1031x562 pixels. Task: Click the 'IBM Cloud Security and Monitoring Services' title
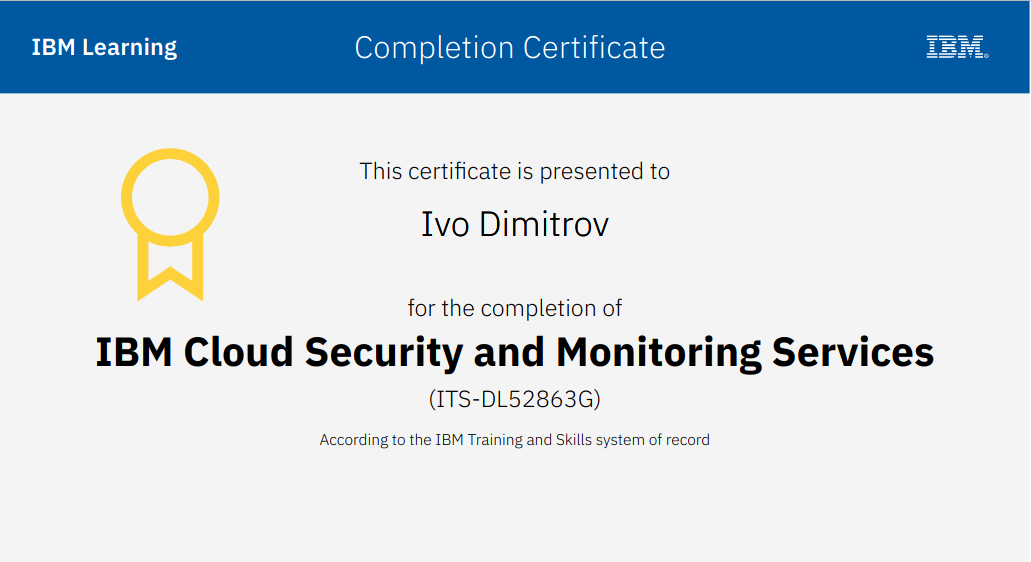point(515,352)
